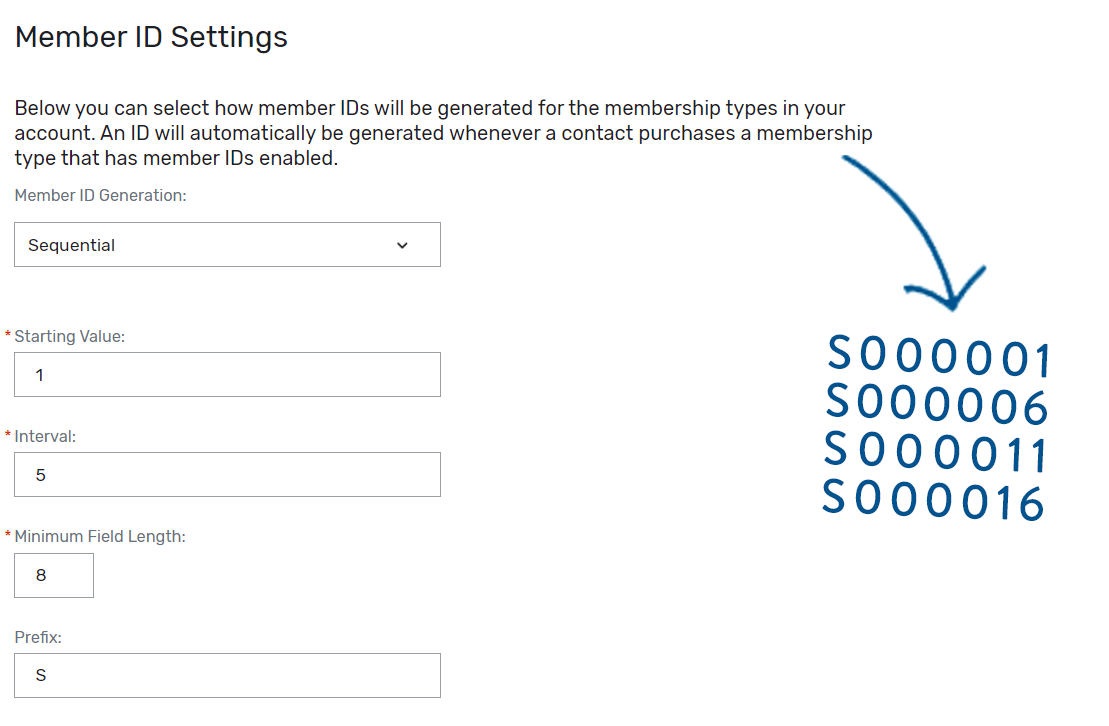Click the Interval field label
The height and width of the screenshot is (726, 1109).
(x=44, y=436)
